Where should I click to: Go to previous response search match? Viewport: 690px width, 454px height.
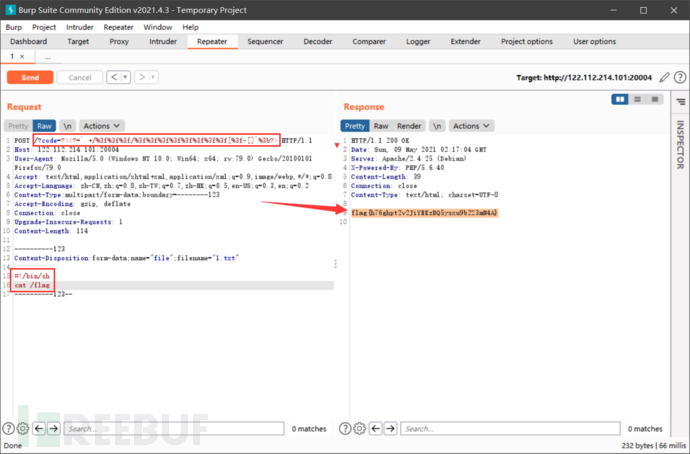[375, 428]
